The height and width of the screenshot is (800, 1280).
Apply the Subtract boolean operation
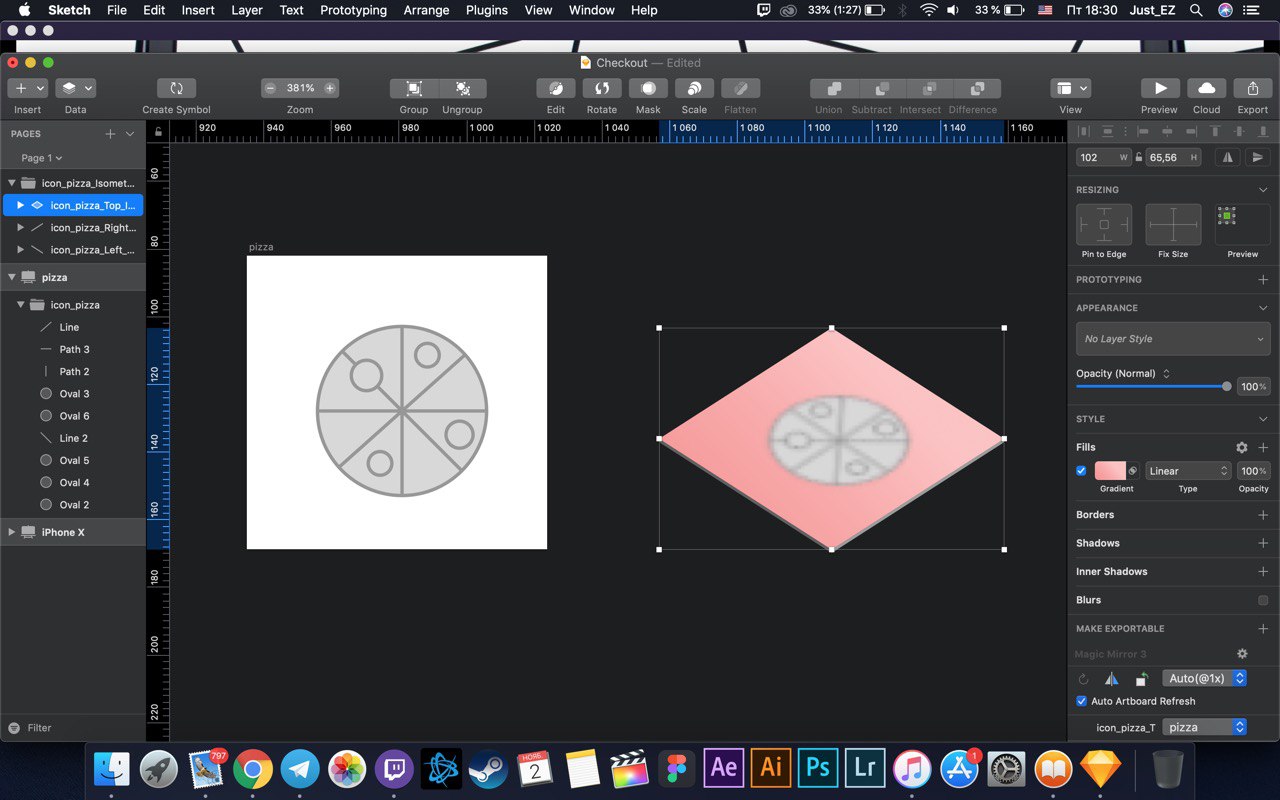(882, 88)
